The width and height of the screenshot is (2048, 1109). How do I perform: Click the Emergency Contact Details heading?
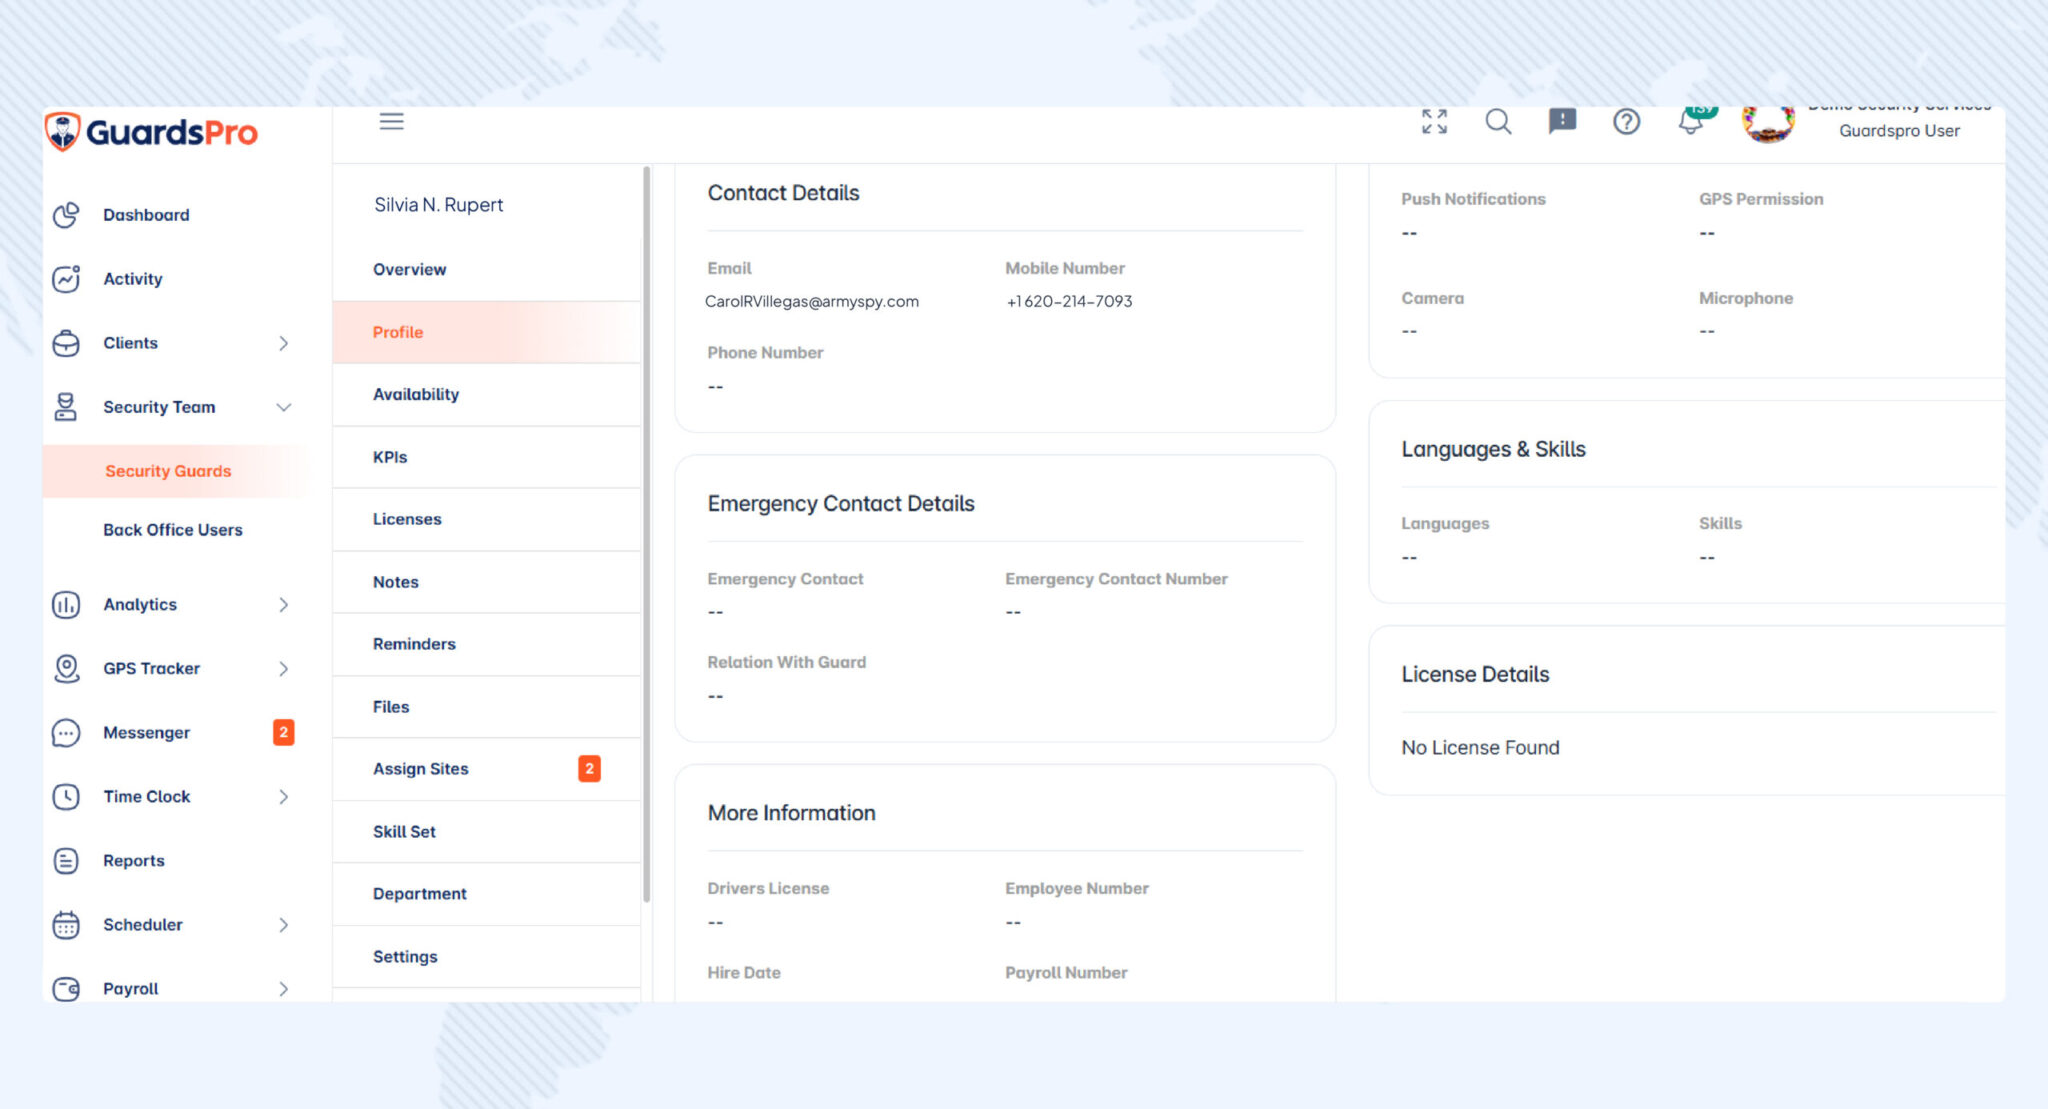[841, 504]
